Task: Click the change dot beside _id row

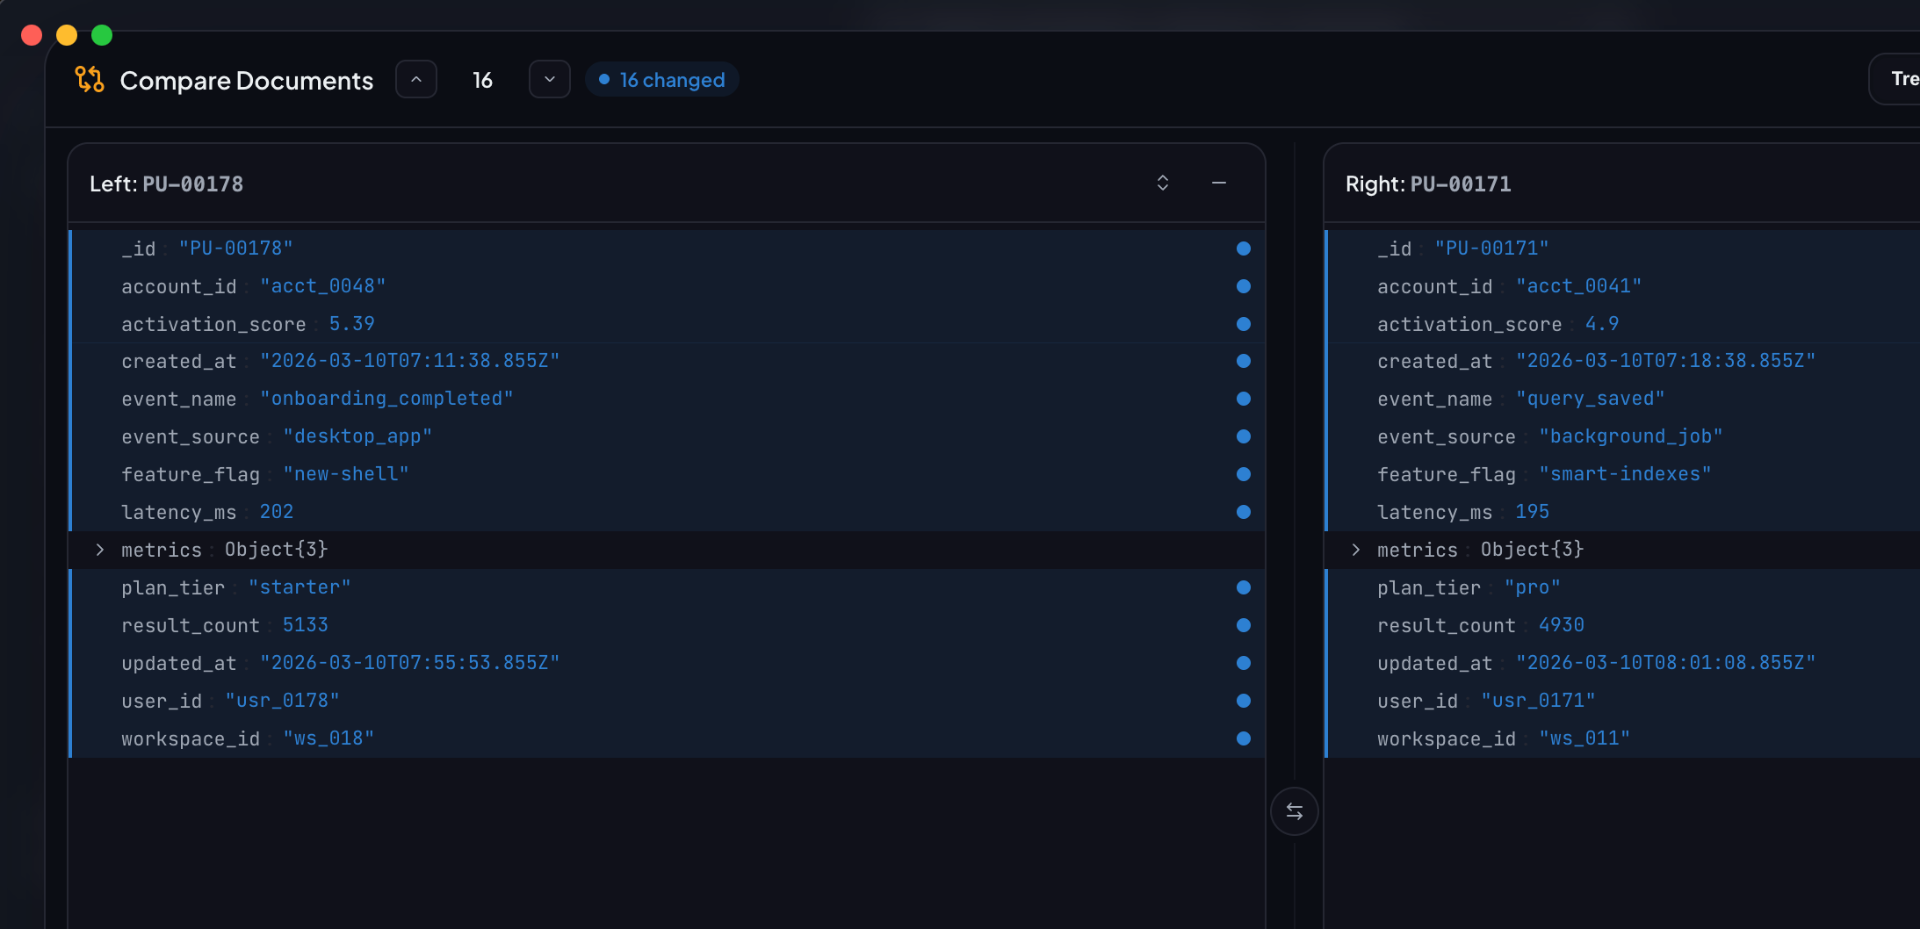Action: pyautogui.click(x=1243, y=249)
